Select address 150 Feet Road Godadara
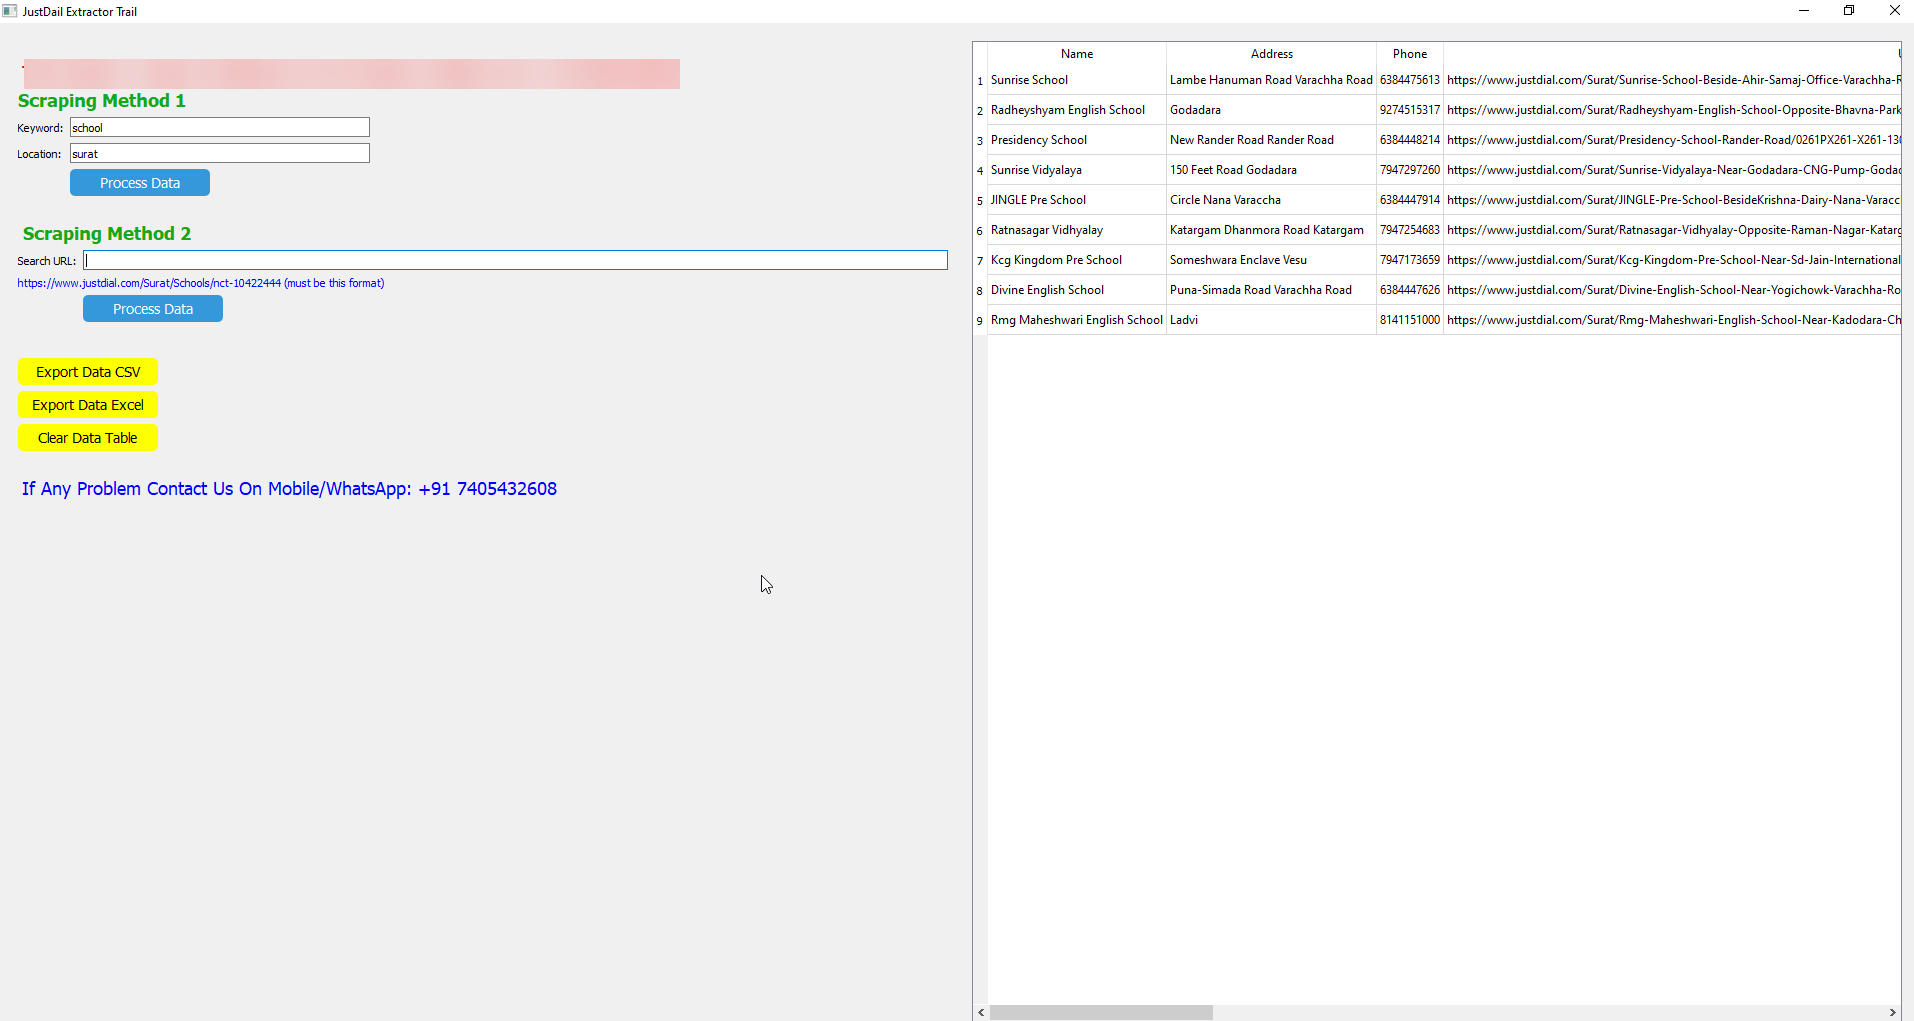The width and height of the screenshot is (1914, 1021). [1272, 170]
